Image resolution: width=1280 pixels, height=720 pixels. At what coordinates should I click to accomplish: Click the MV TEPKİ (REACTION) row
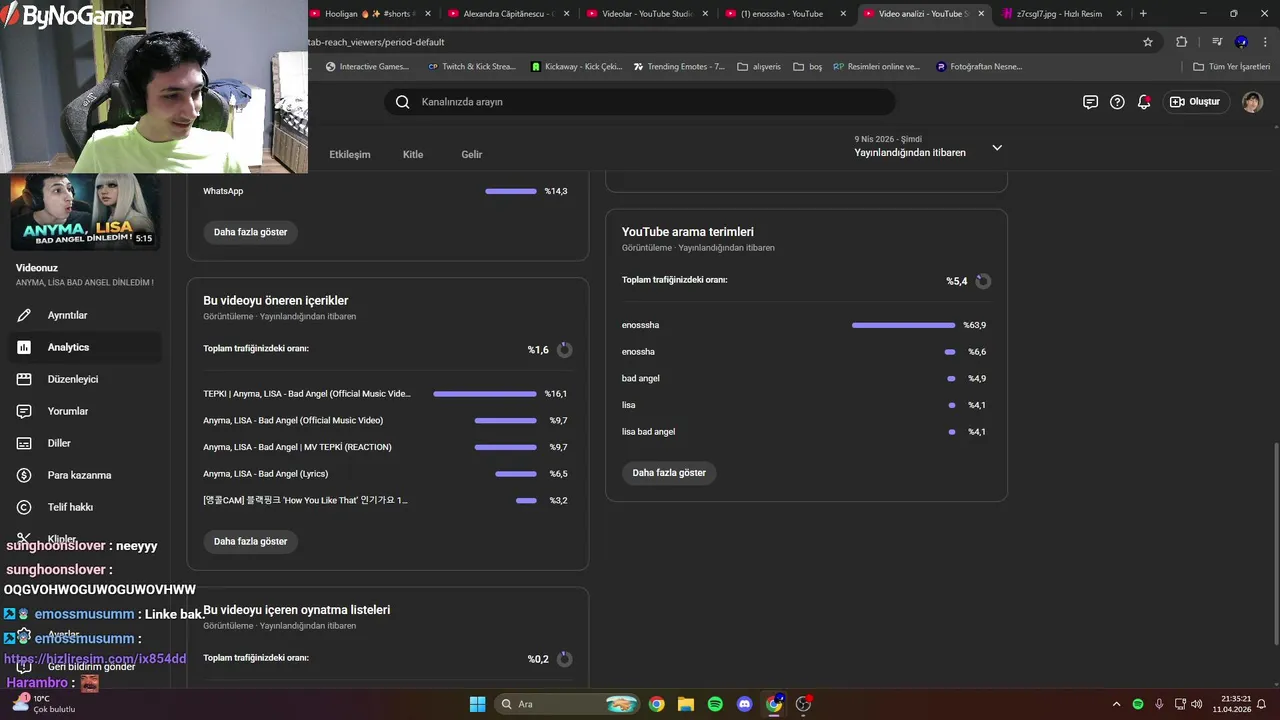(385, 447)
